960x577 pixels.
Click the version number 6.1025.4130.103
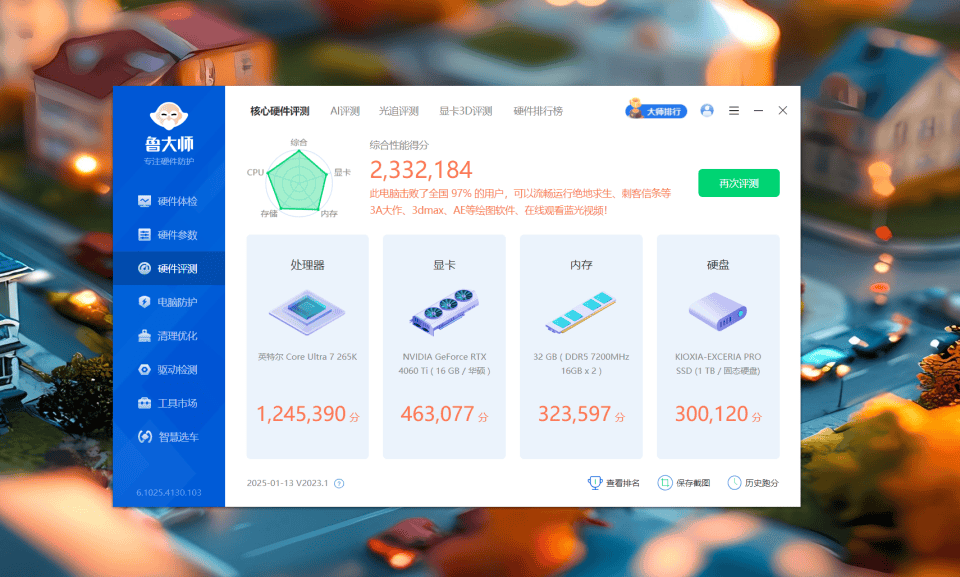point(169,492)
